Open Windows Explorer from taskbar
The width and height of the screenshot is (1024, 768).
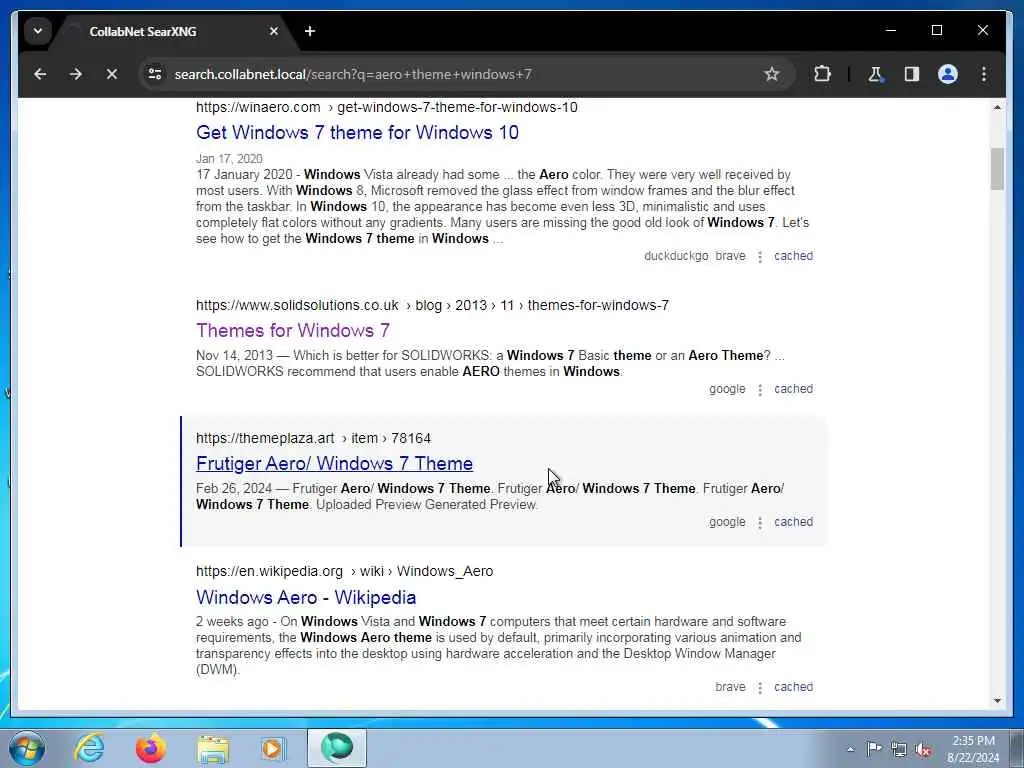(x=213, y=748)
